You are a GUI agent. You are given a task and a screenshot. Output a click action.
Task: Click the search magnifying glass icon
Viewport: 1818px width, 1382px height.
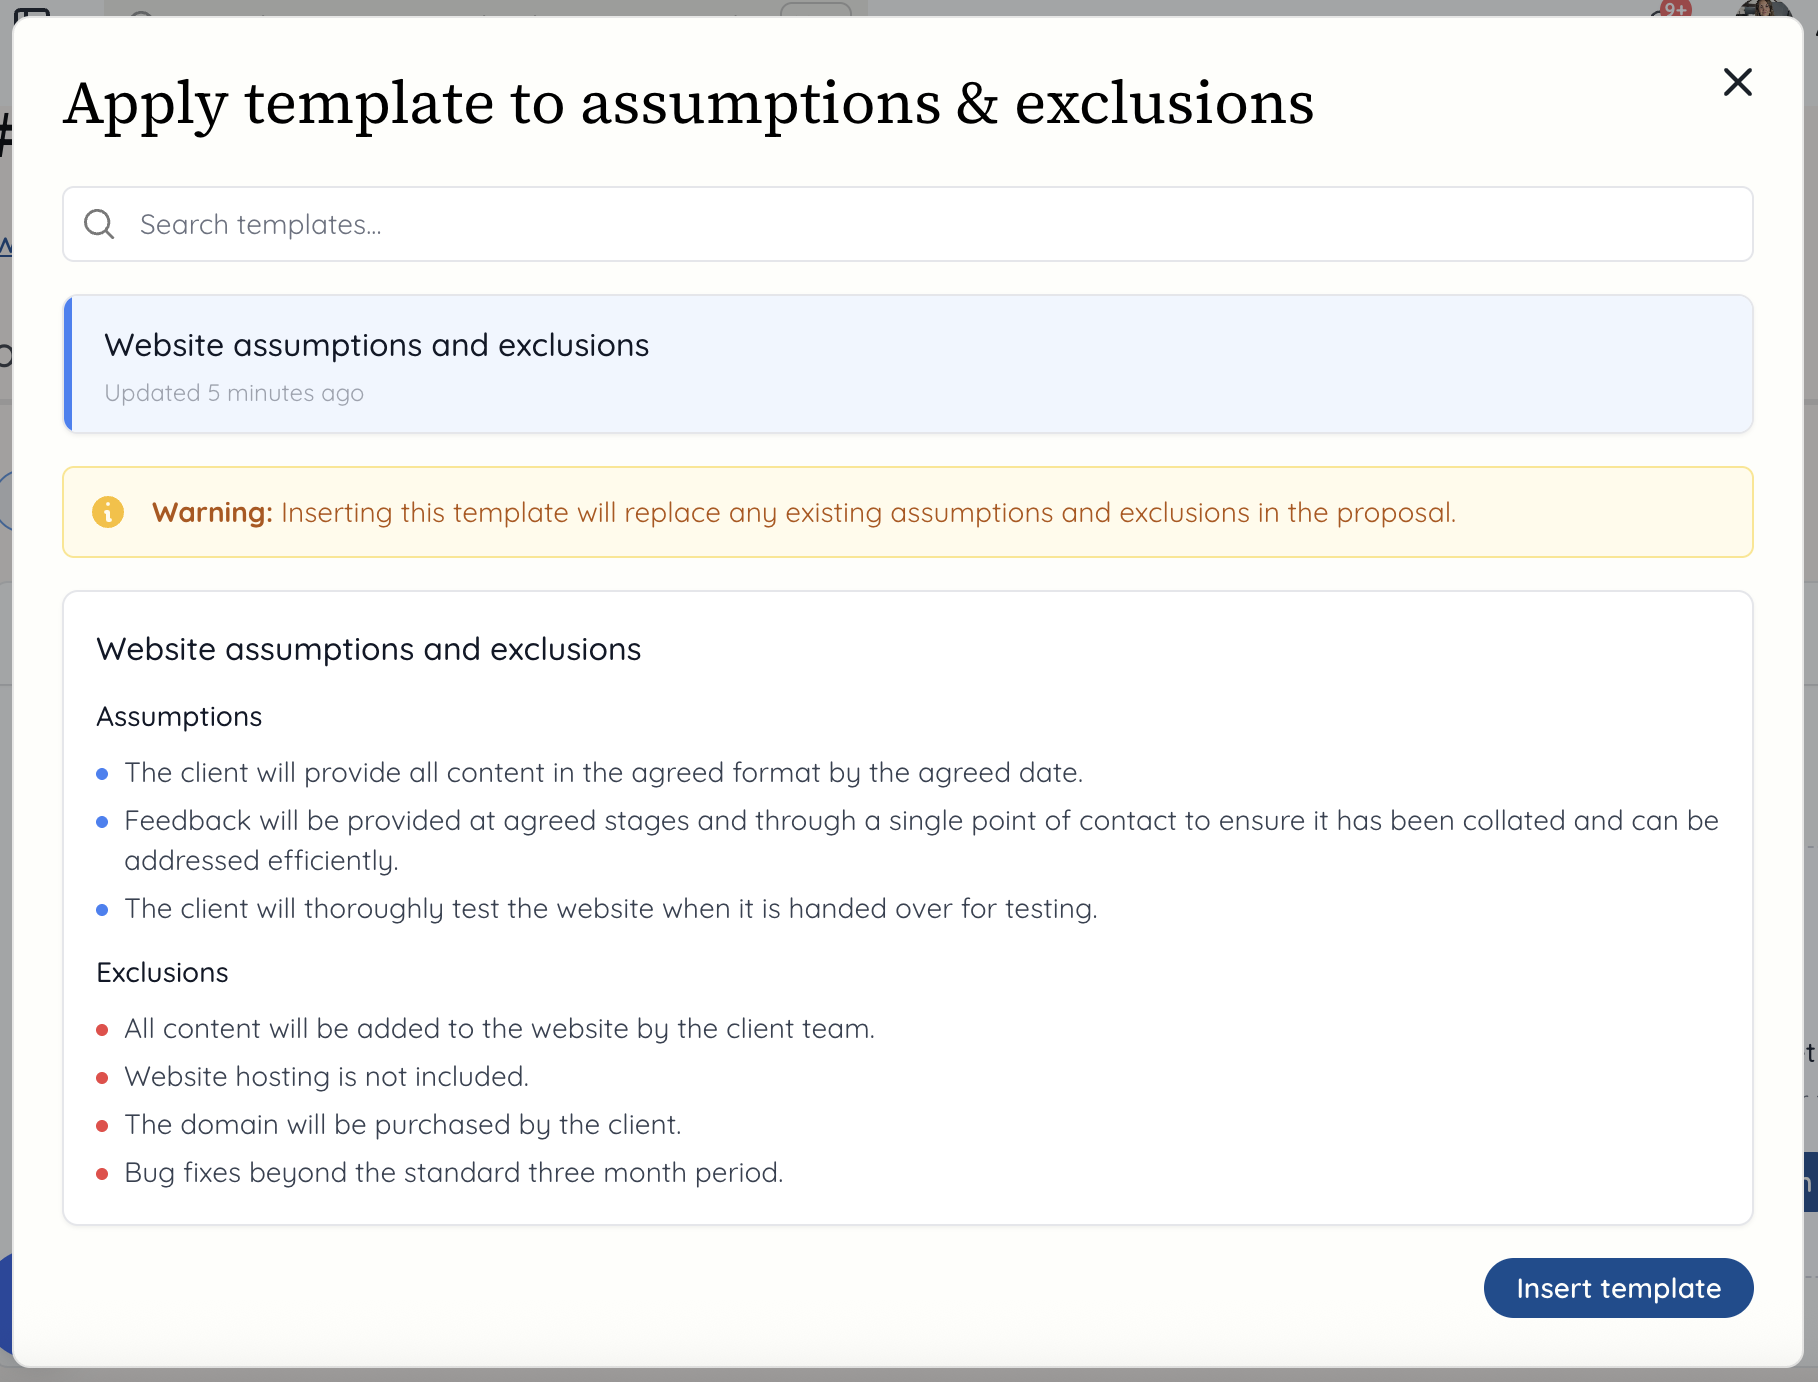(x=98, y=223)
